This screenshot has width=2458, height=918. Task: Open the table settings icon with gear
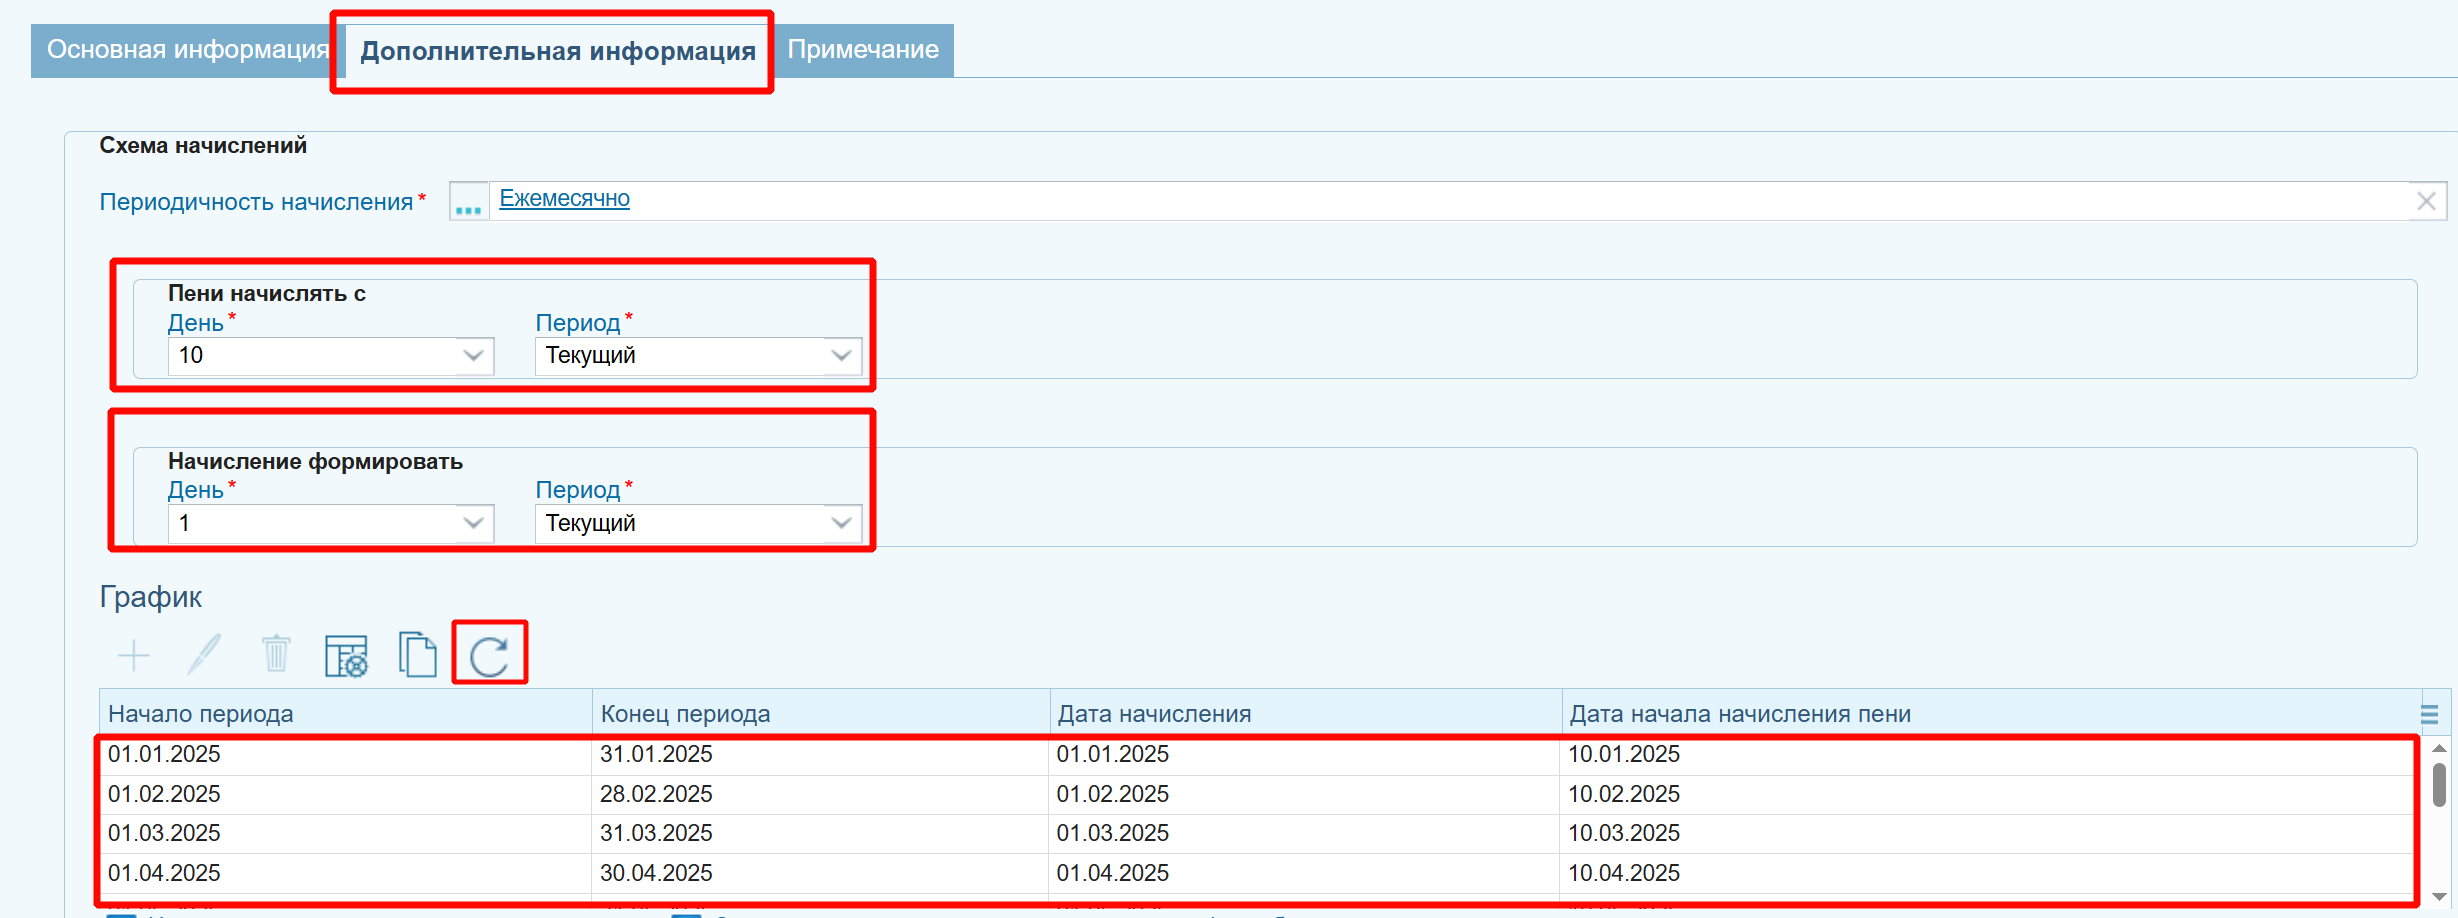346,656
